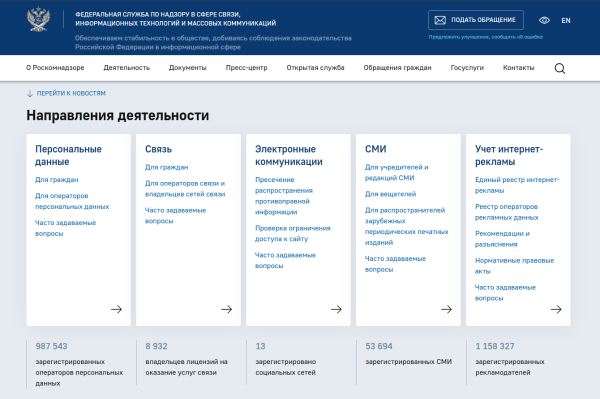The height and width of the screenshot is (399, 600).
Task: Click down arrow icon beside ПЕРЕЙТИ К НОВОСТЯМ
Action: pyautogui.click(x=29, y=93)
